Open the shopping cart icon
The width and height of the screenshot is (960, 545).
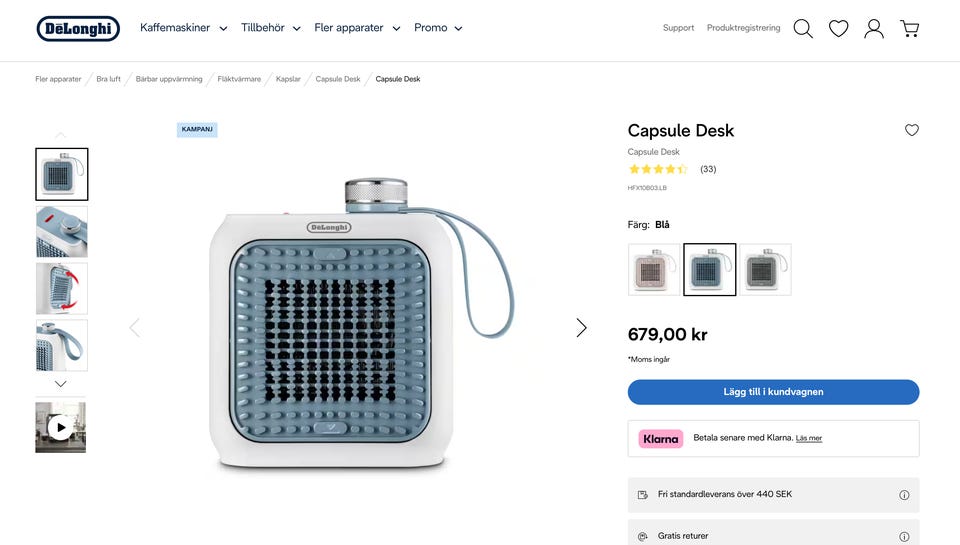pyautogui.click(x=909, y=28)
